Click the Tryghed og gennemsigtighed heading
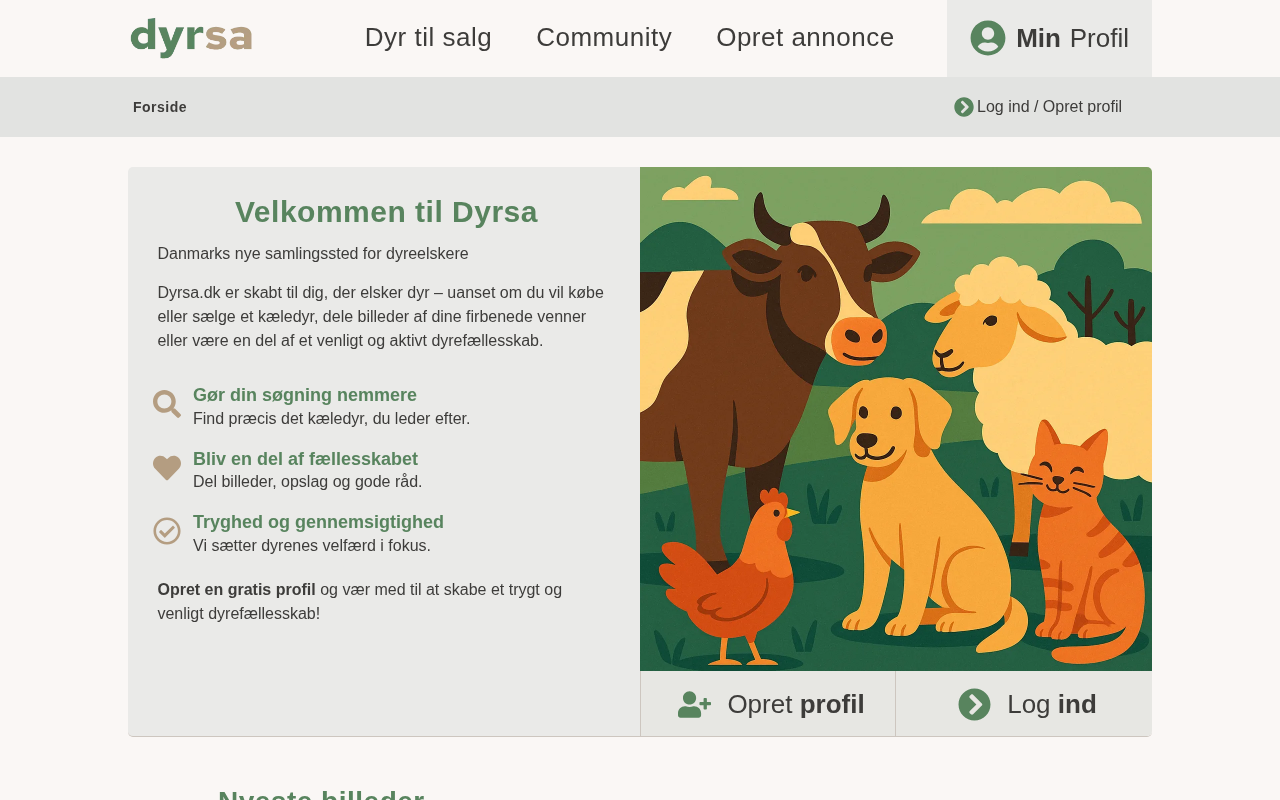1280x800 pixels. click(318, 522)
